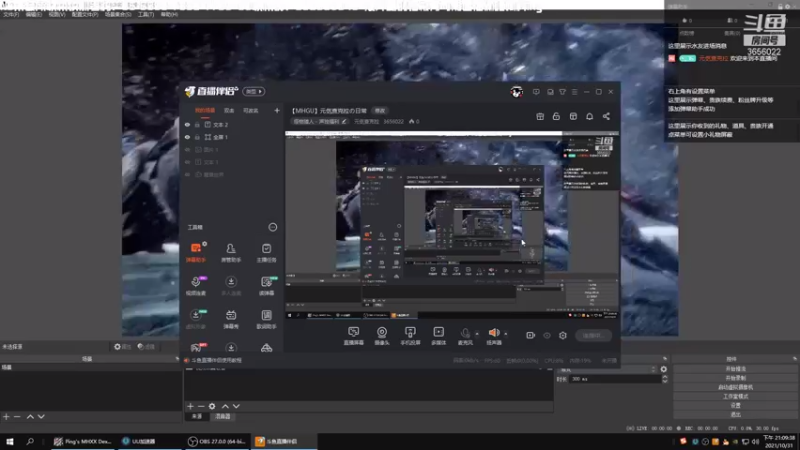This screenshot has width=800, height=450.
Task: Open the gift box icon in header
Action: click(540, 116)
